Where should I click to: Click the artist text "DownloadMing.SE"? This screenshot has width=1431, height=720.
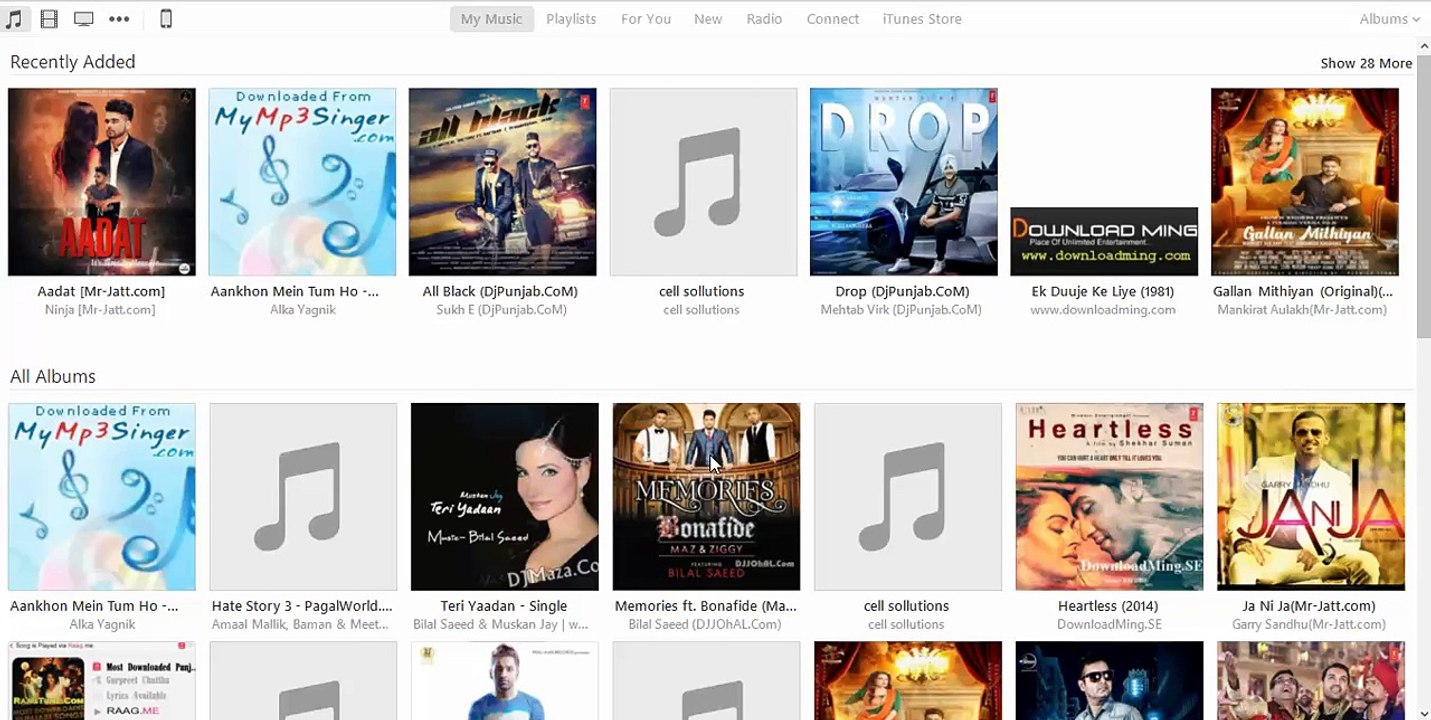coord(1109,624)
